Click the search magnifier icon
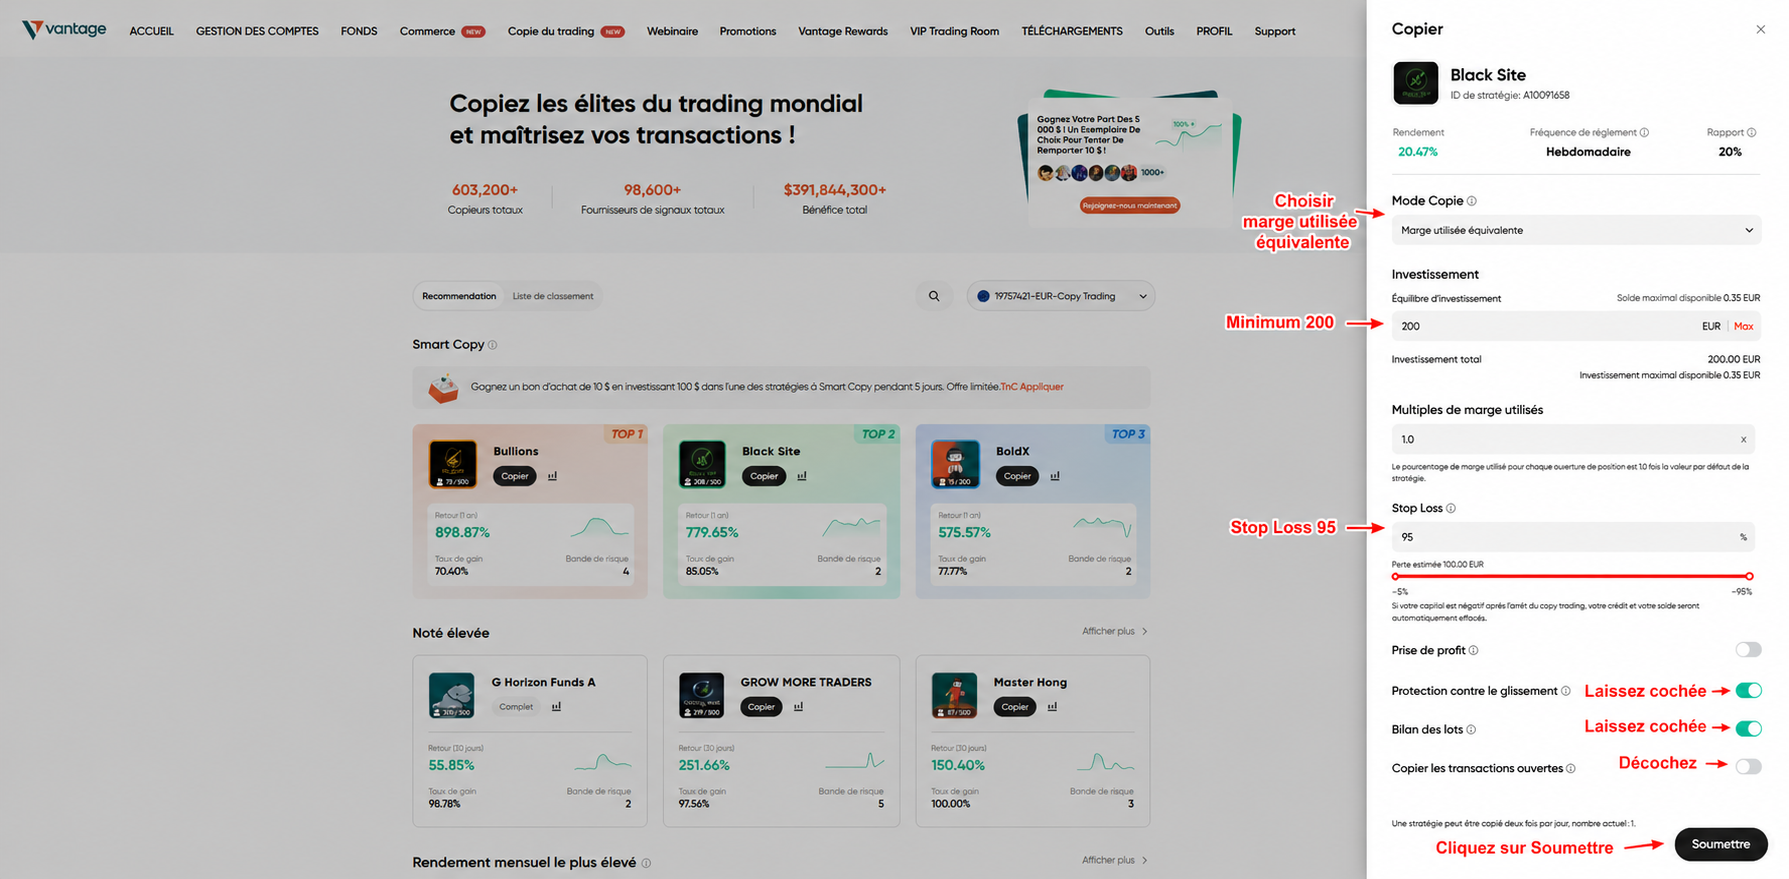Image resolution: width=1789 pixels, height=879 pixels. click(934, 296)
